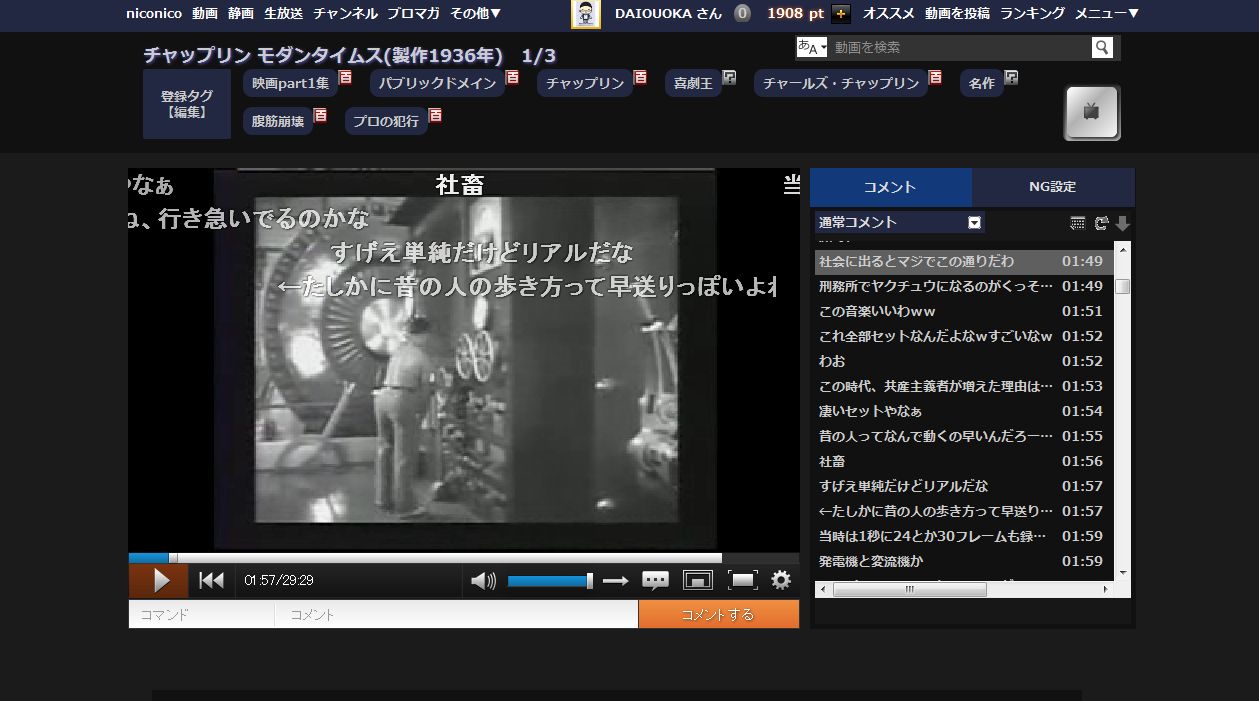Open notifications count 0 badge
The width and height of the screenshot is (1259, 701).
pyautogui.click(x=742, y=13)
